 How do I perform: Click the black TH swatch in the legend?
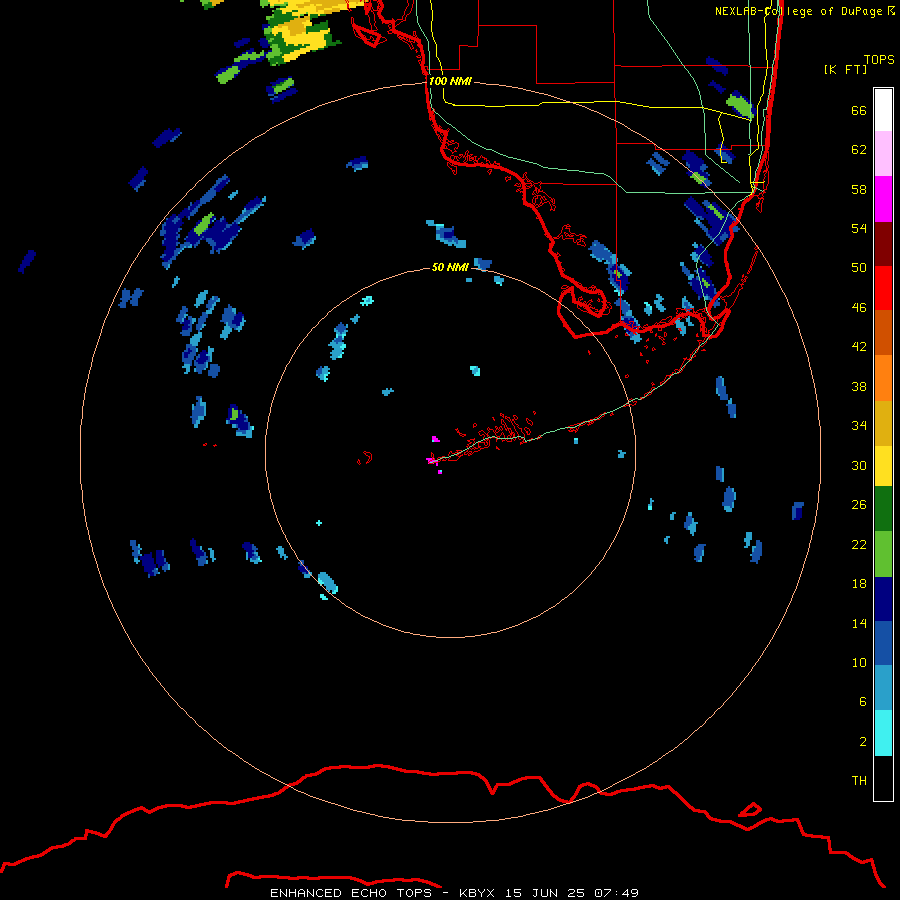883,778
